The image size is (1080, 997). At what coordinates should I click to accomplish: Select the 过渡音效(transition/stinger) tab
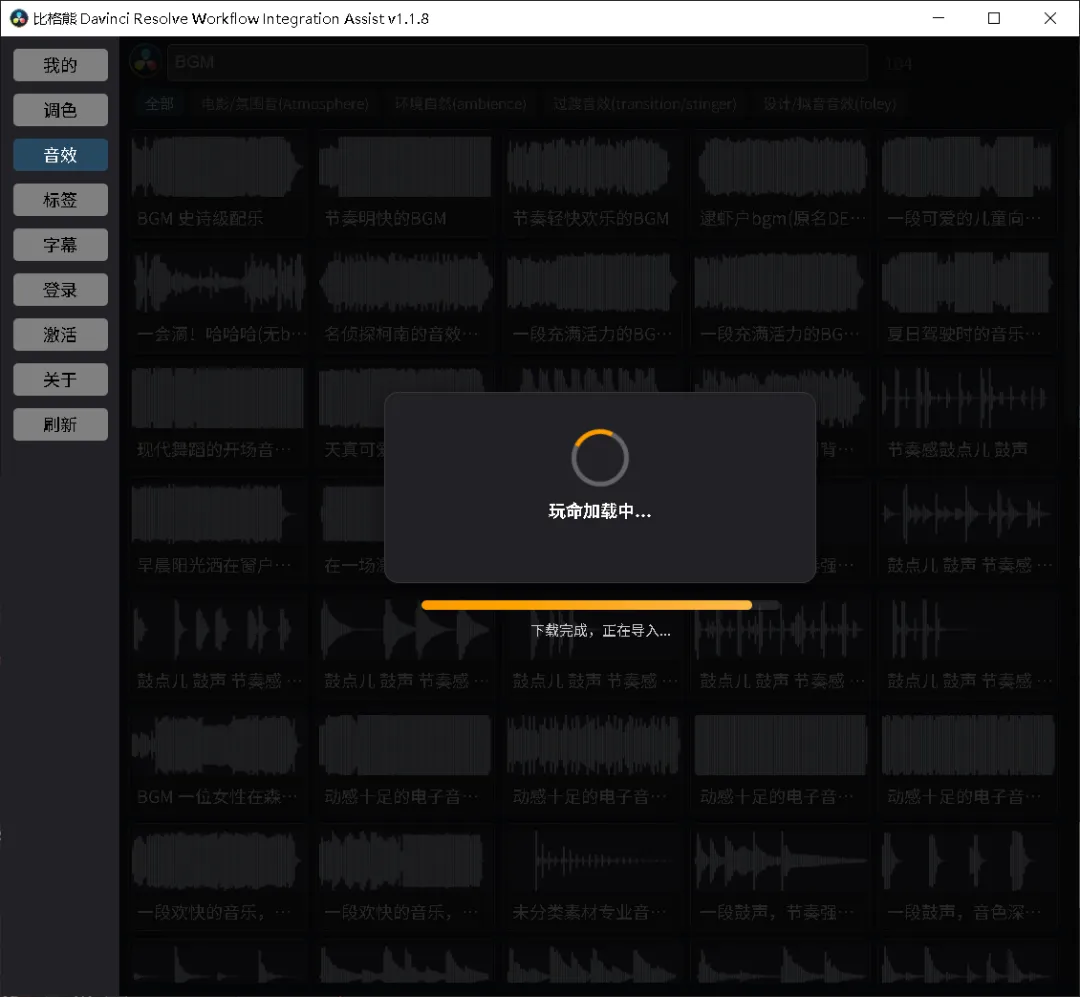click(645, 104)
